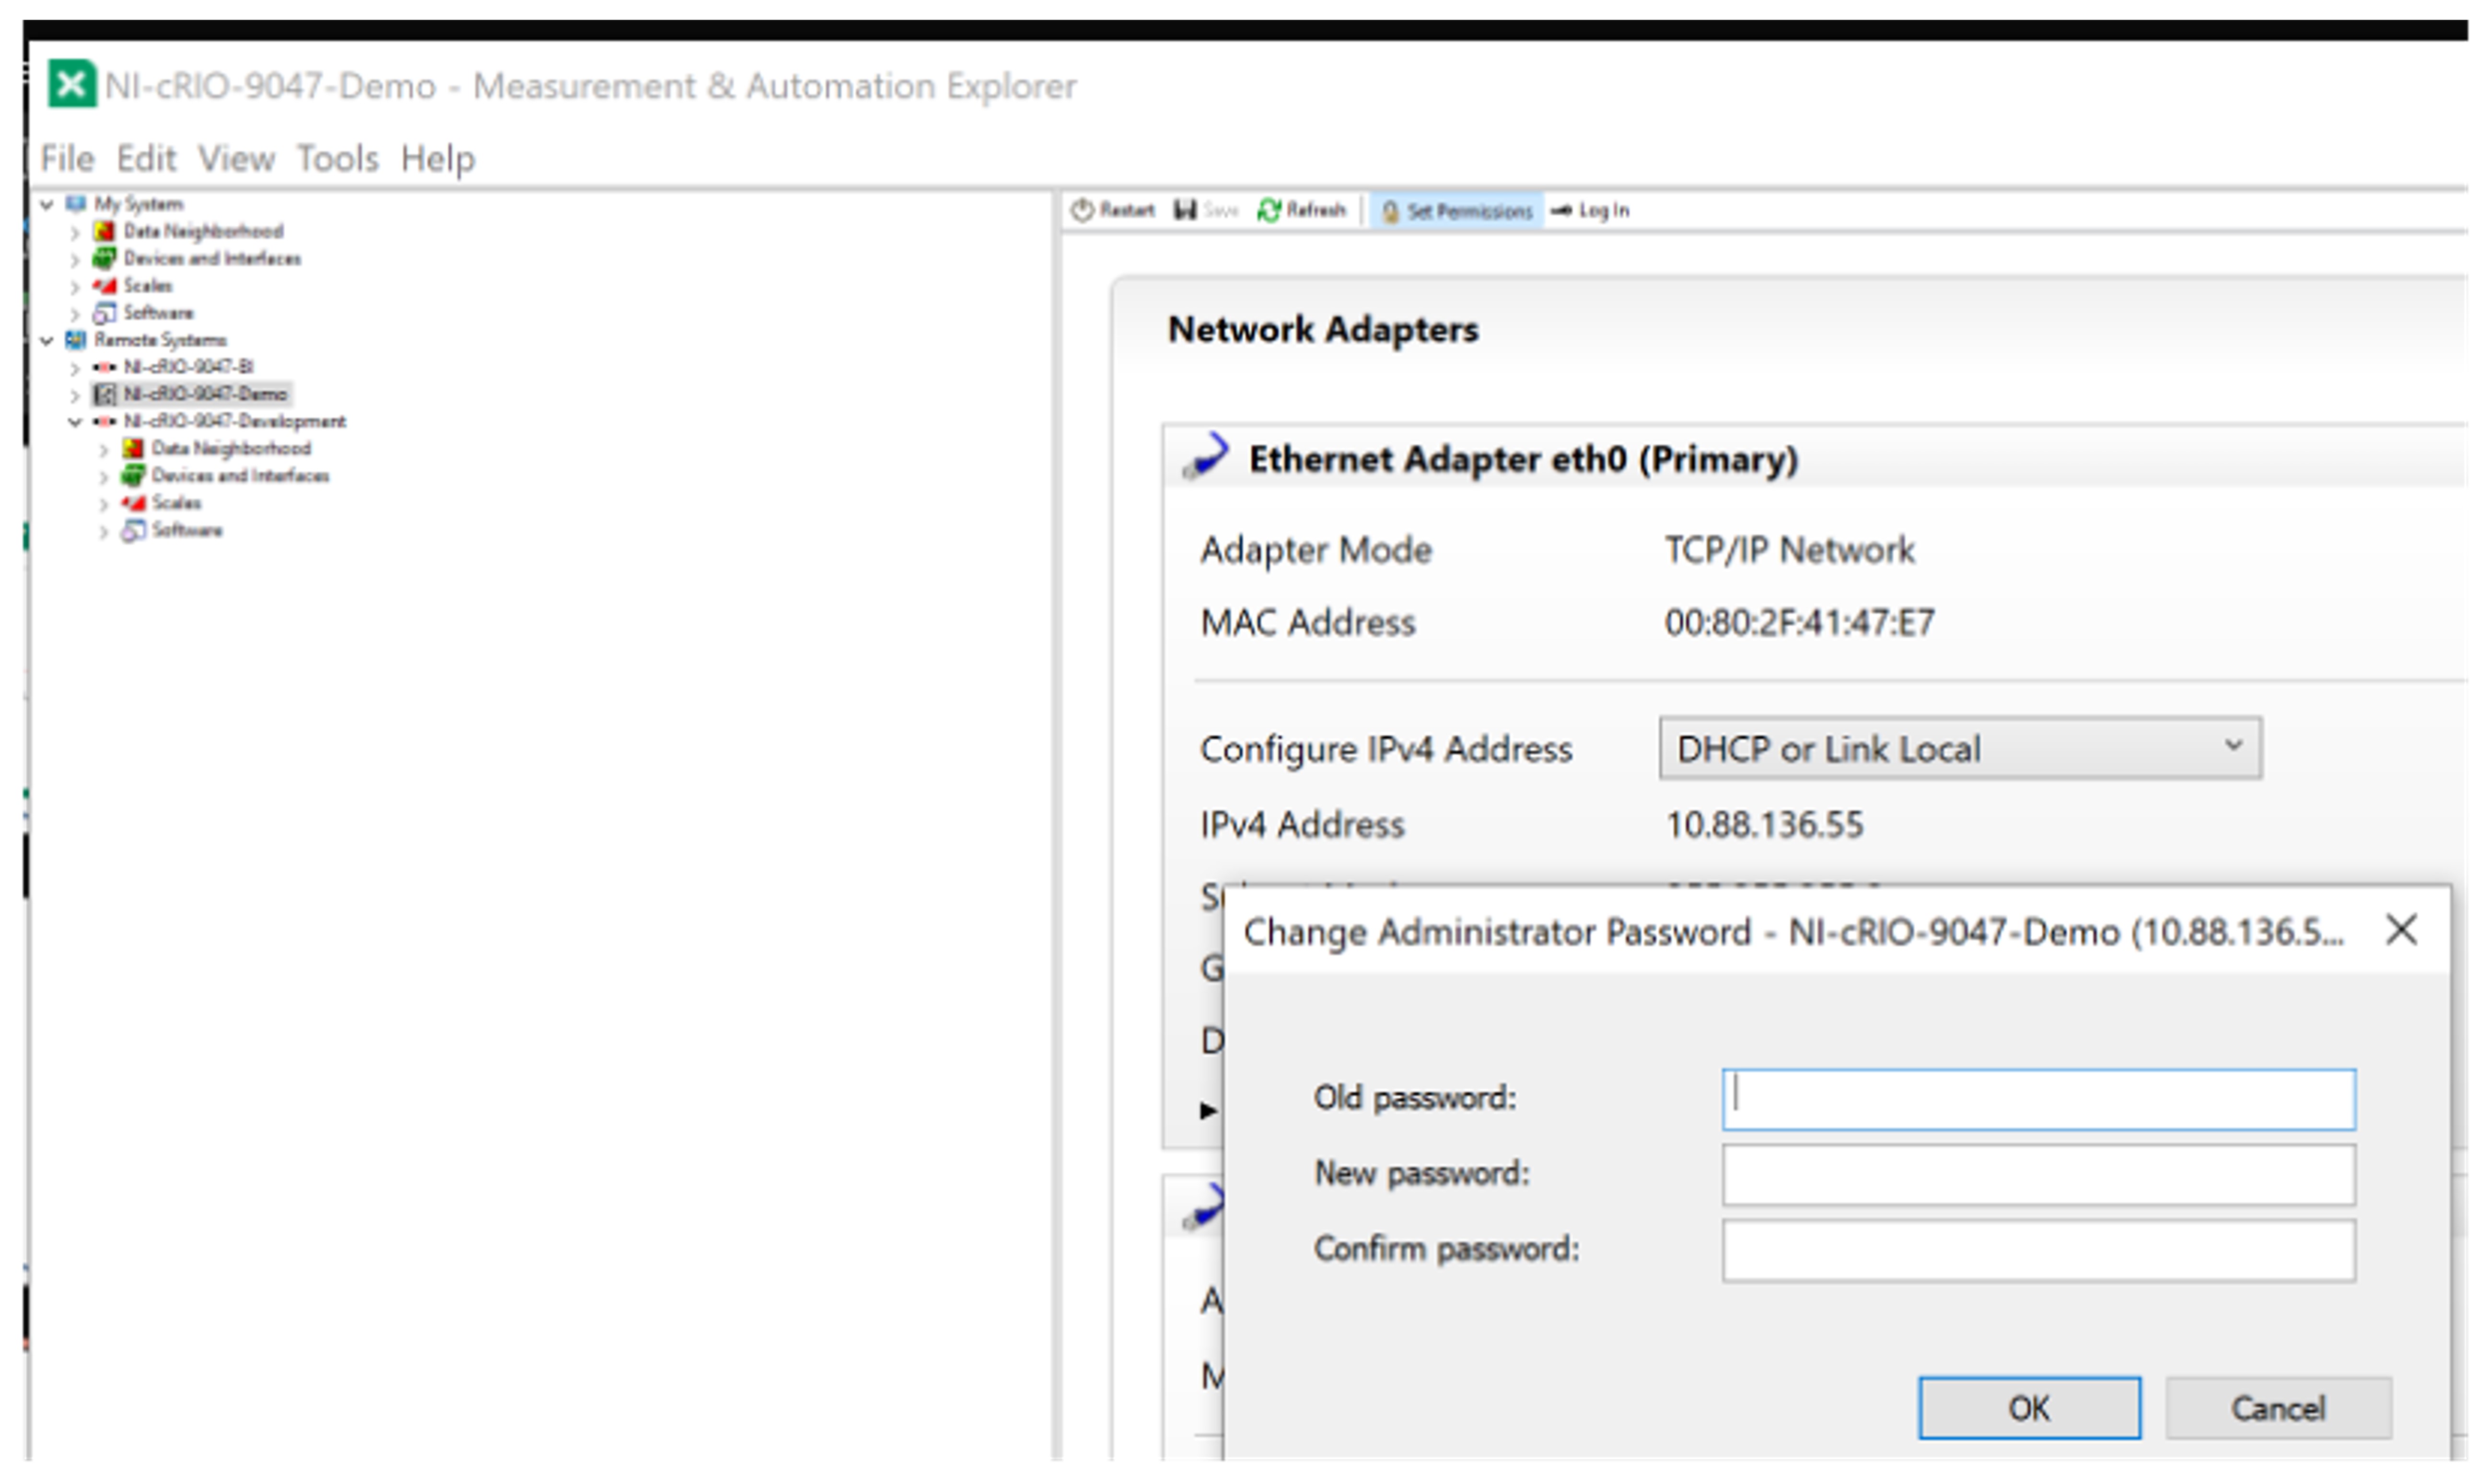Open the Tools menu
2491x1484 pixels.
(x=337, y=158)
